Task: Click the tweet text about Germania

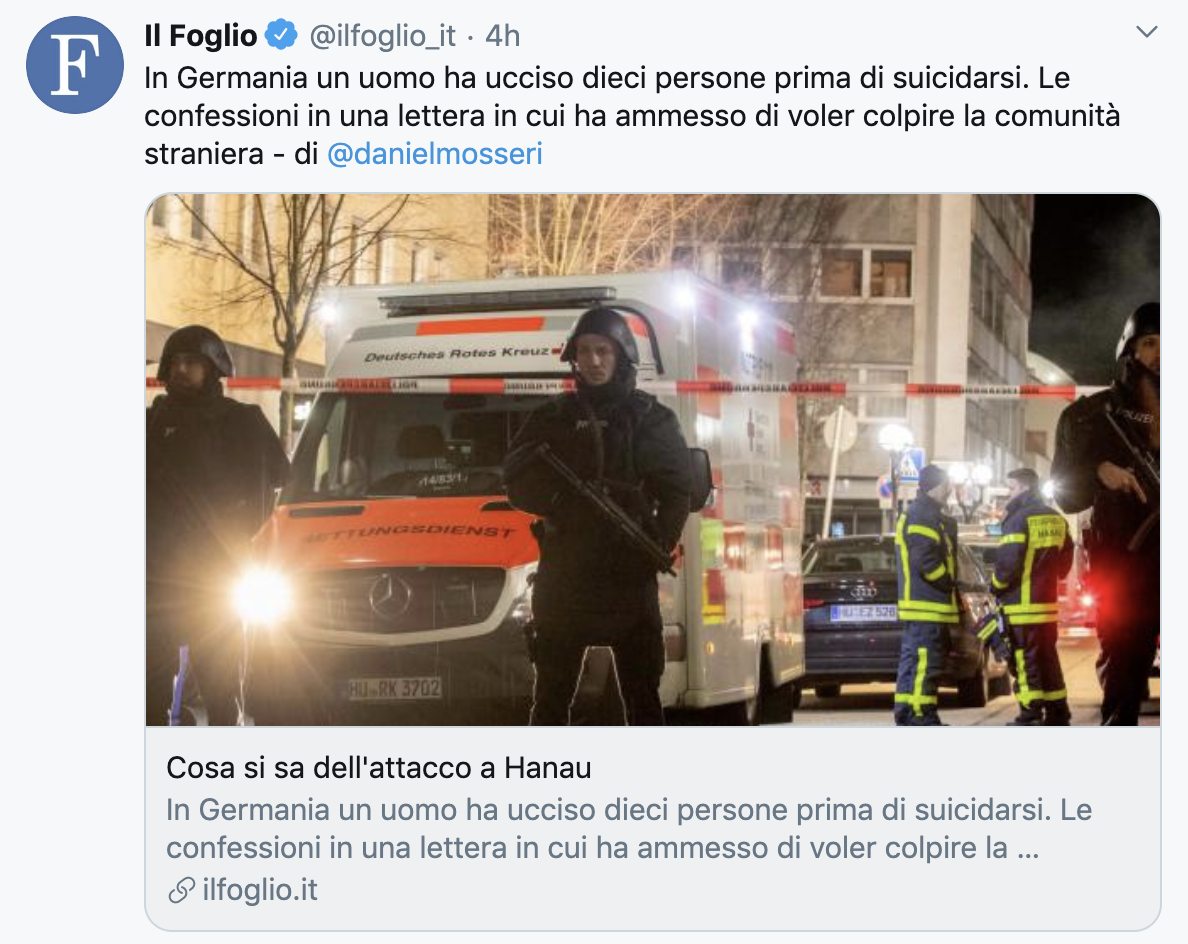Action: 632,116
